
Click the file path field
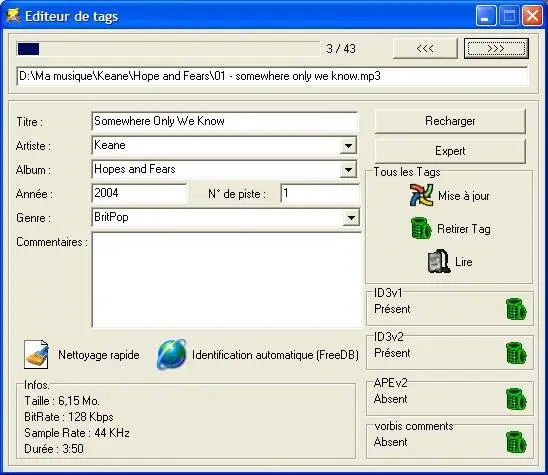tap(272, 76)
